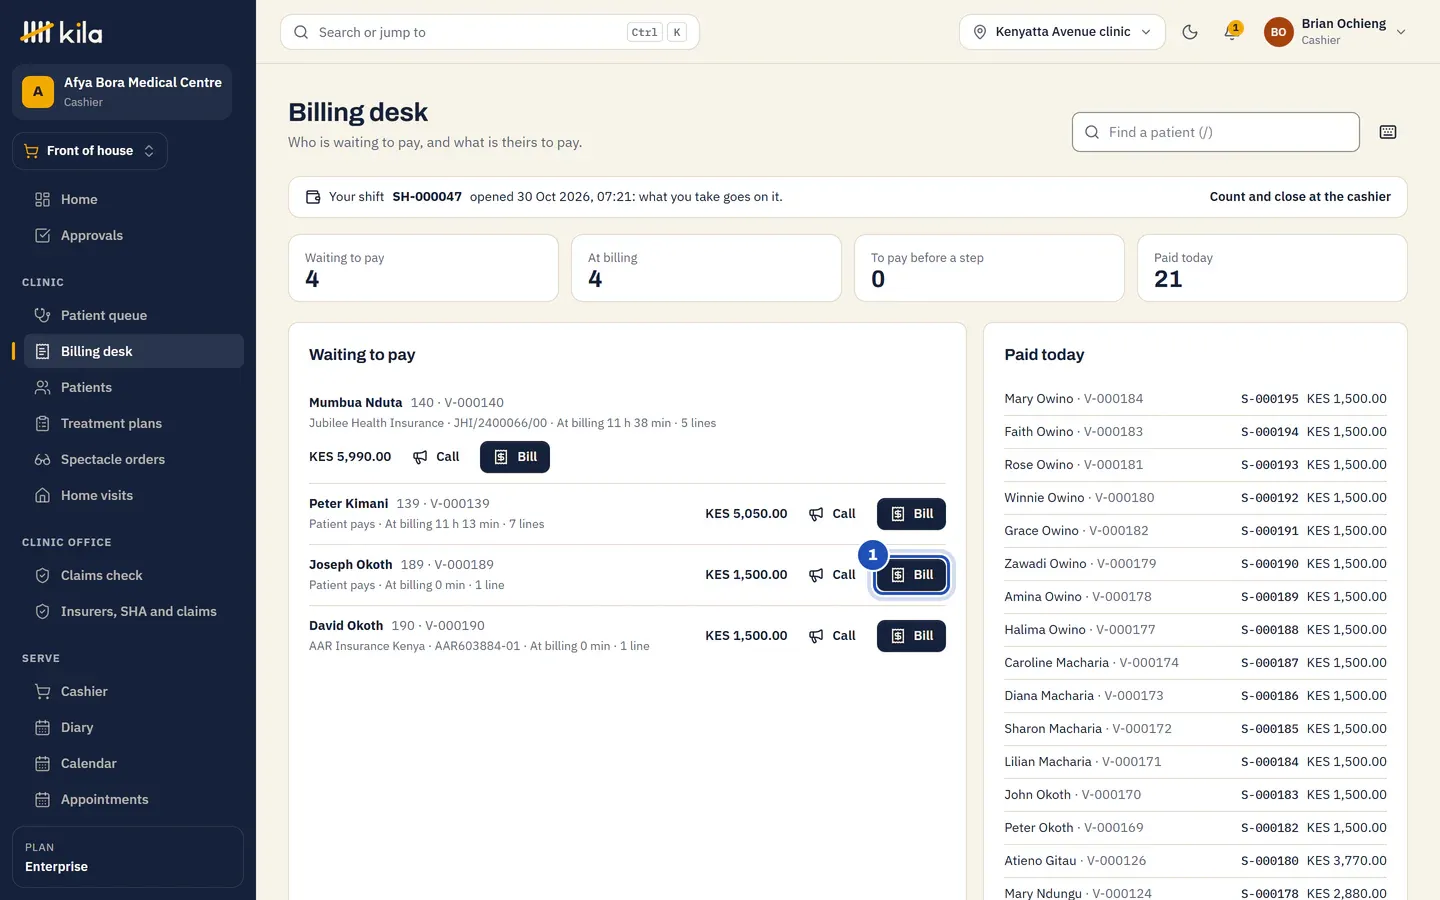This screenshot has width=1440, height=900.
Task: Open Atieno Gitau's paid row
Action: point(1195,861)
